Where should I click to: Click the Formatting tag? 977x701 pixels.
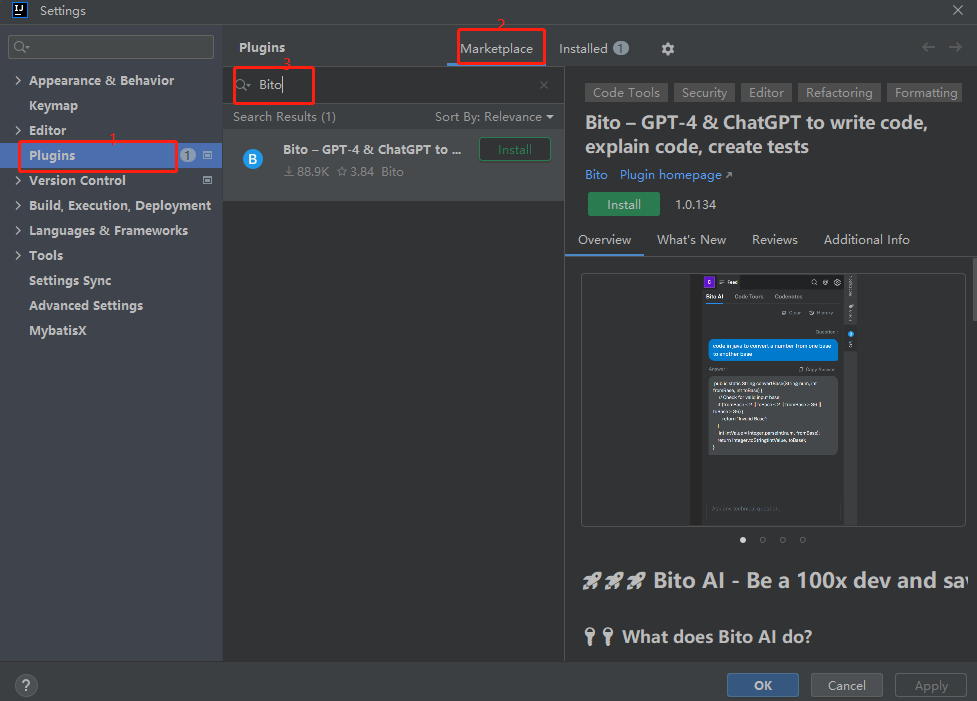(x=925, y=93)
